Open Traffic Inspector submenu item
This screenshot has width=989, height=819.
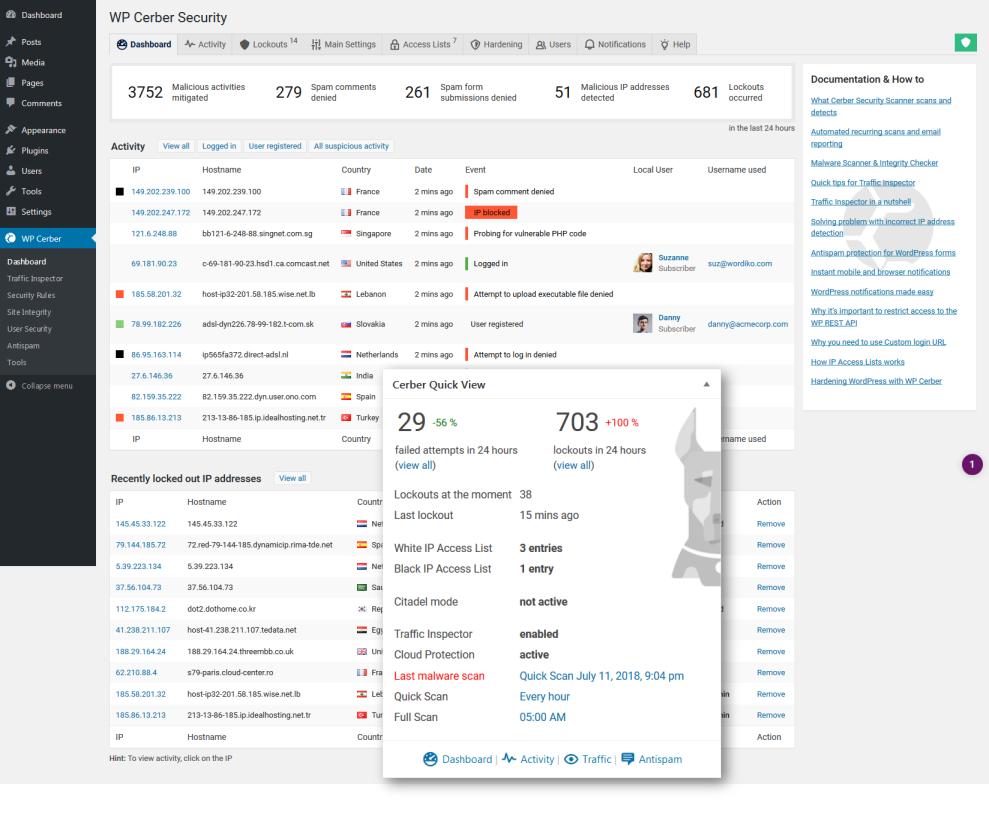point(35,278)
